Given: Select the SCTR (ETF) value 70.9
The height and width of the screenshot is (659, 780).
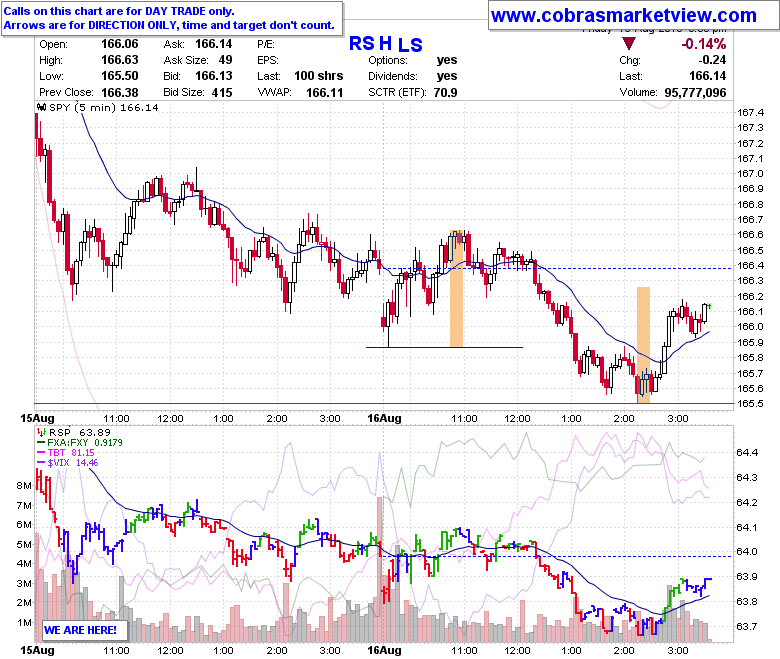Looking at the screenshot, I should (445, 93).
